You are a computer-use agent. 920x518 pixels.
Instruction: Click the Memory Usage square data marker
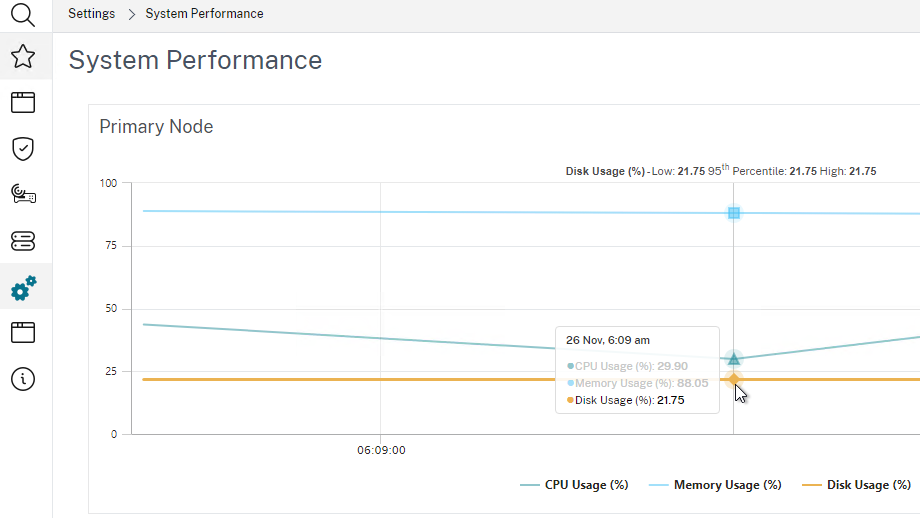[734, 213]
